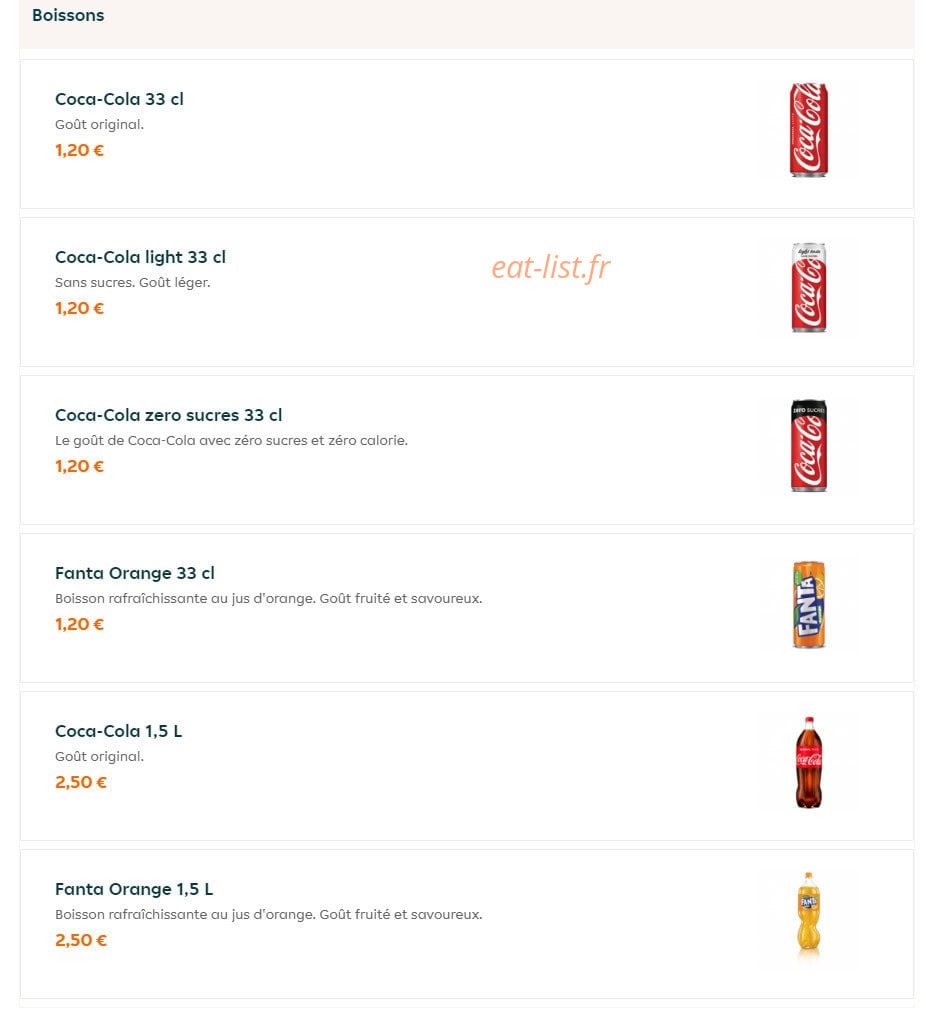Click the Fanta Orange 1,5 L bottle image
The image size is (926, 1021).
pos(808,913)
